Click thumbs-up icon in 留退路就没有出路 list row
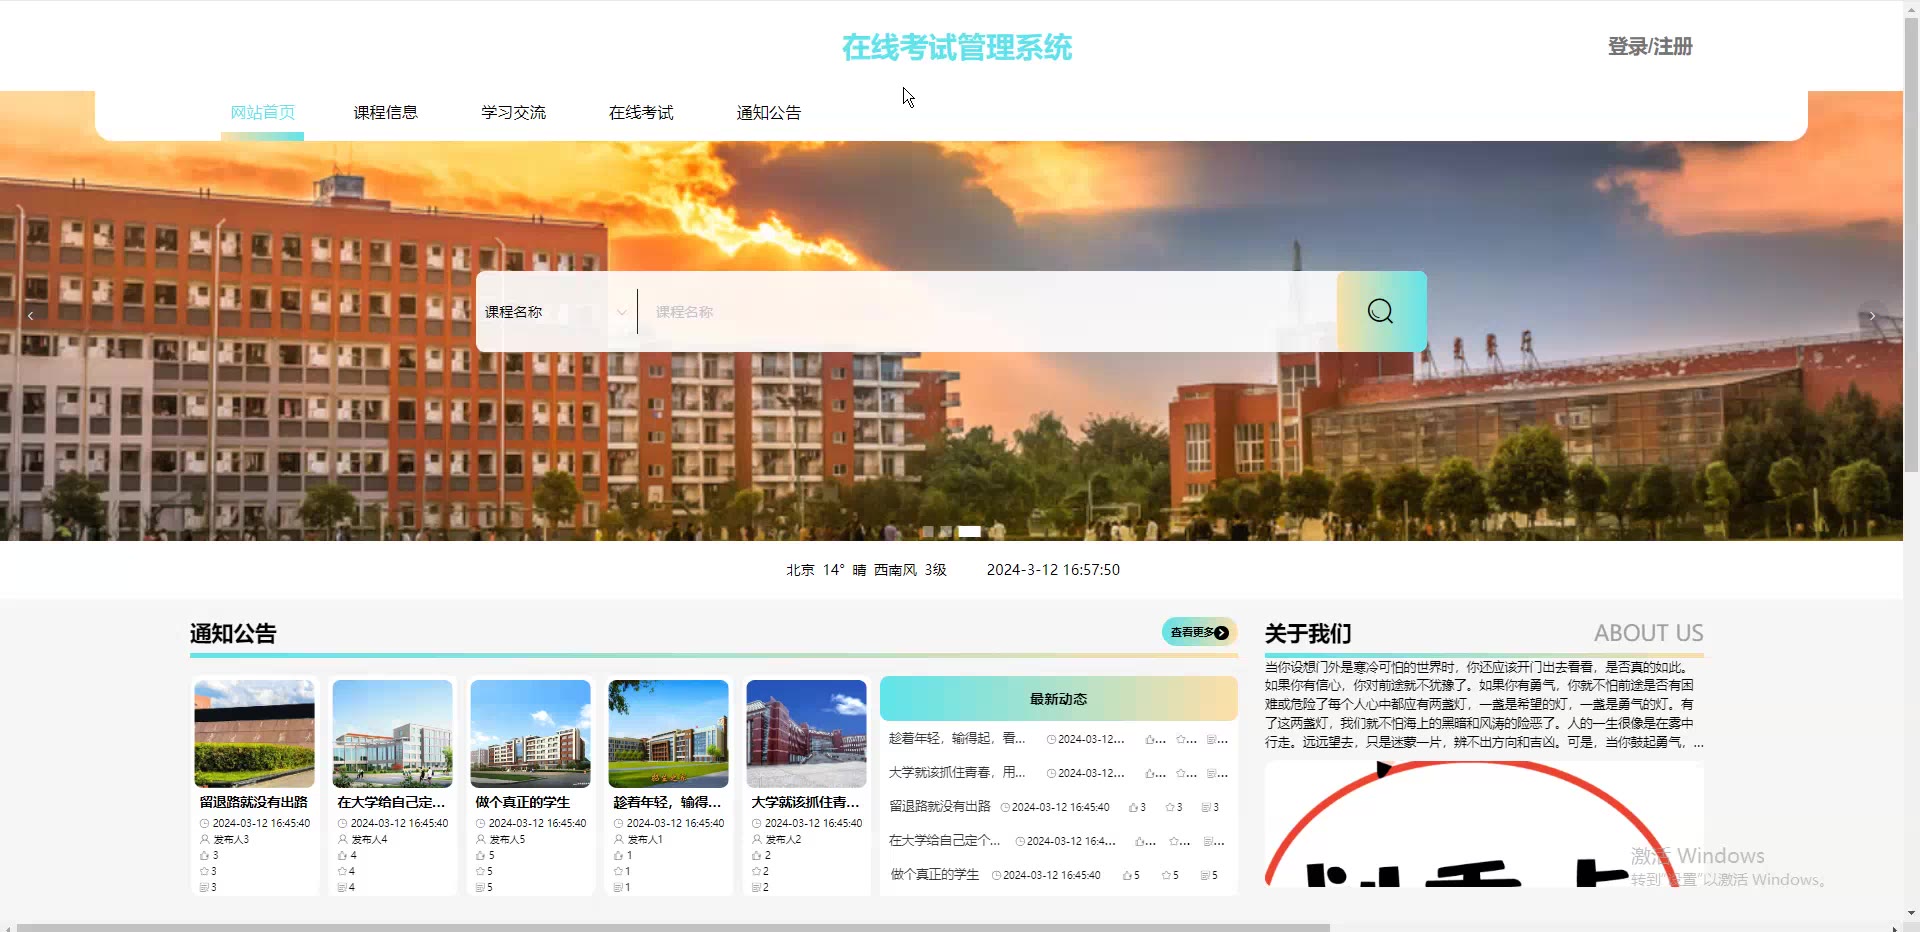The image size is (1920, 932). click(1133, 807)
